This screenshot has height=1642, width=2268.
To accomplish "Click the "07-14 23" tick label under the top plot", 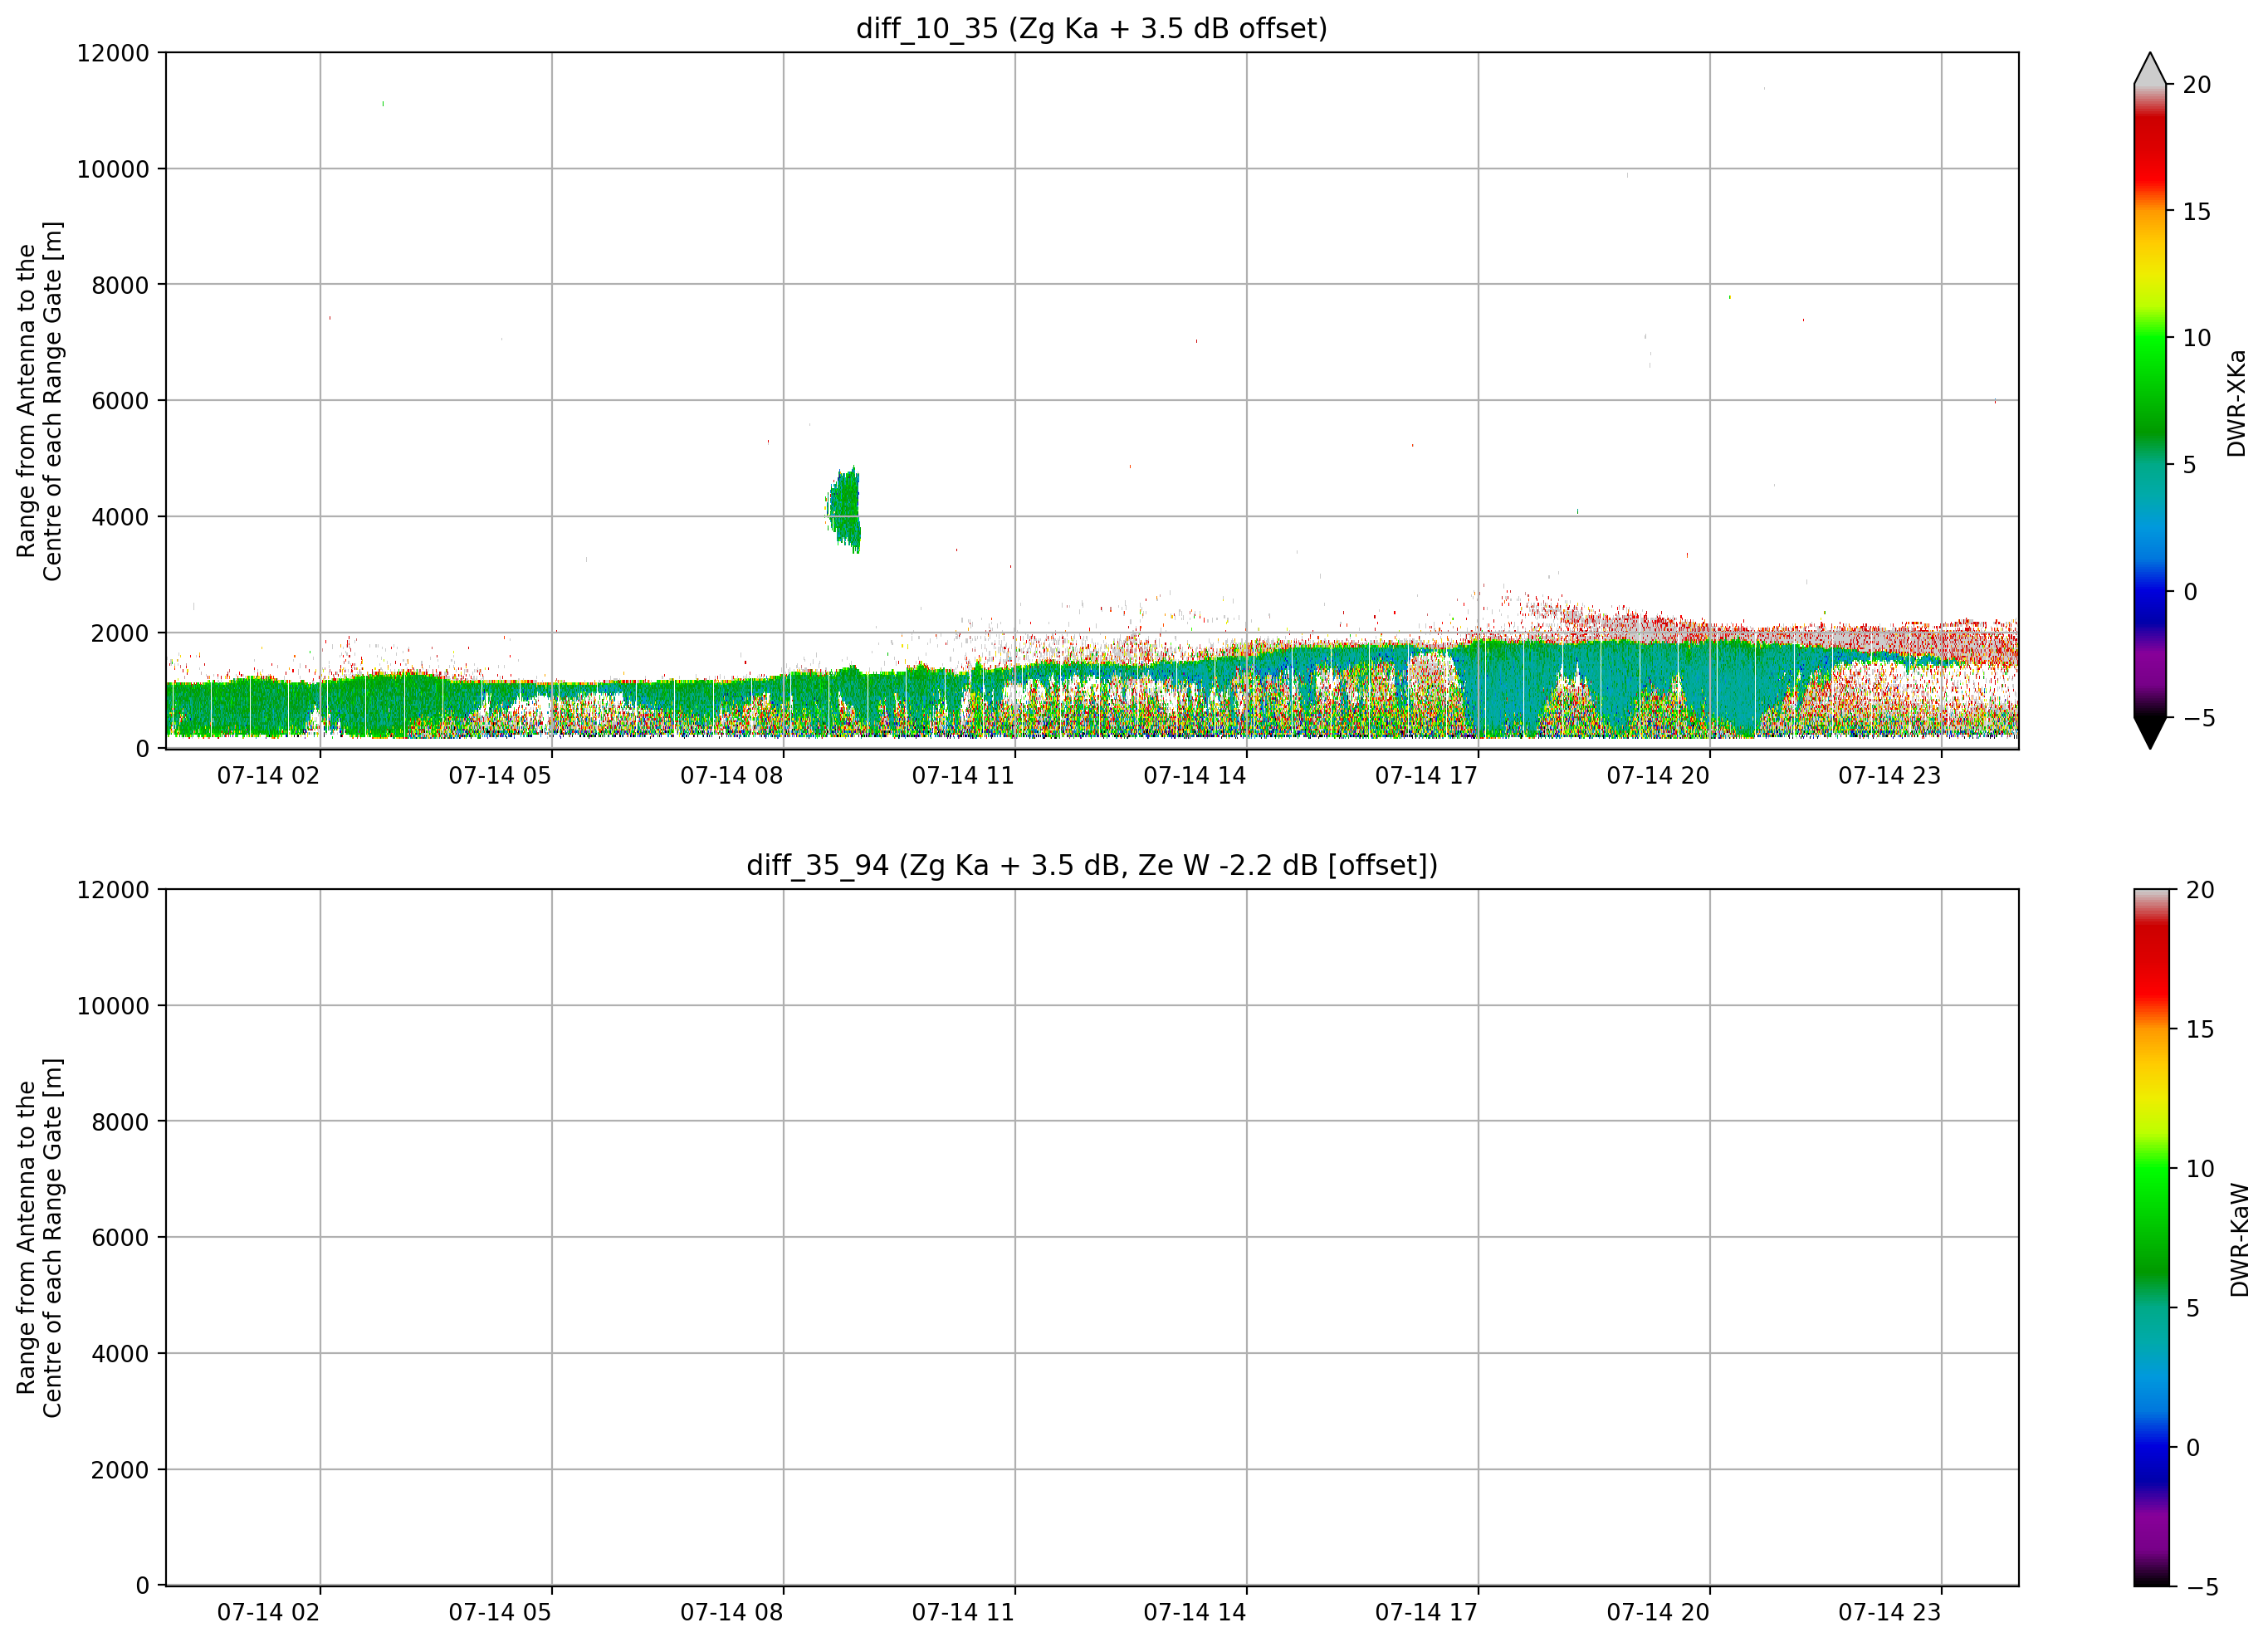I will (x=1889, y=775).
